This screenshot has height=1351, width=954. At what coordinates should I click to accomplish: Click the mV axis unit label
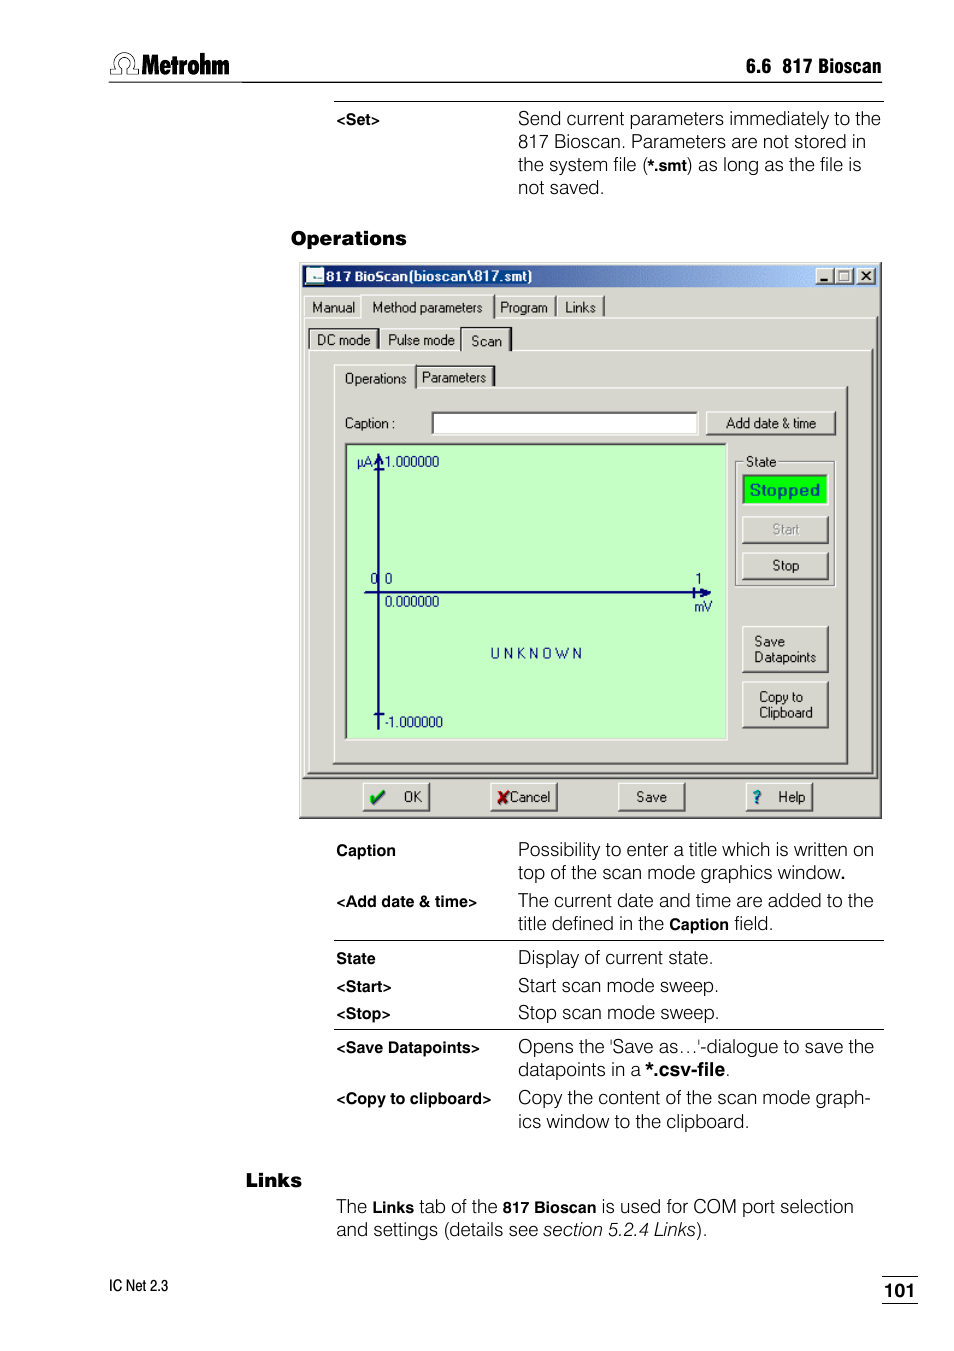tap(703, 607)
